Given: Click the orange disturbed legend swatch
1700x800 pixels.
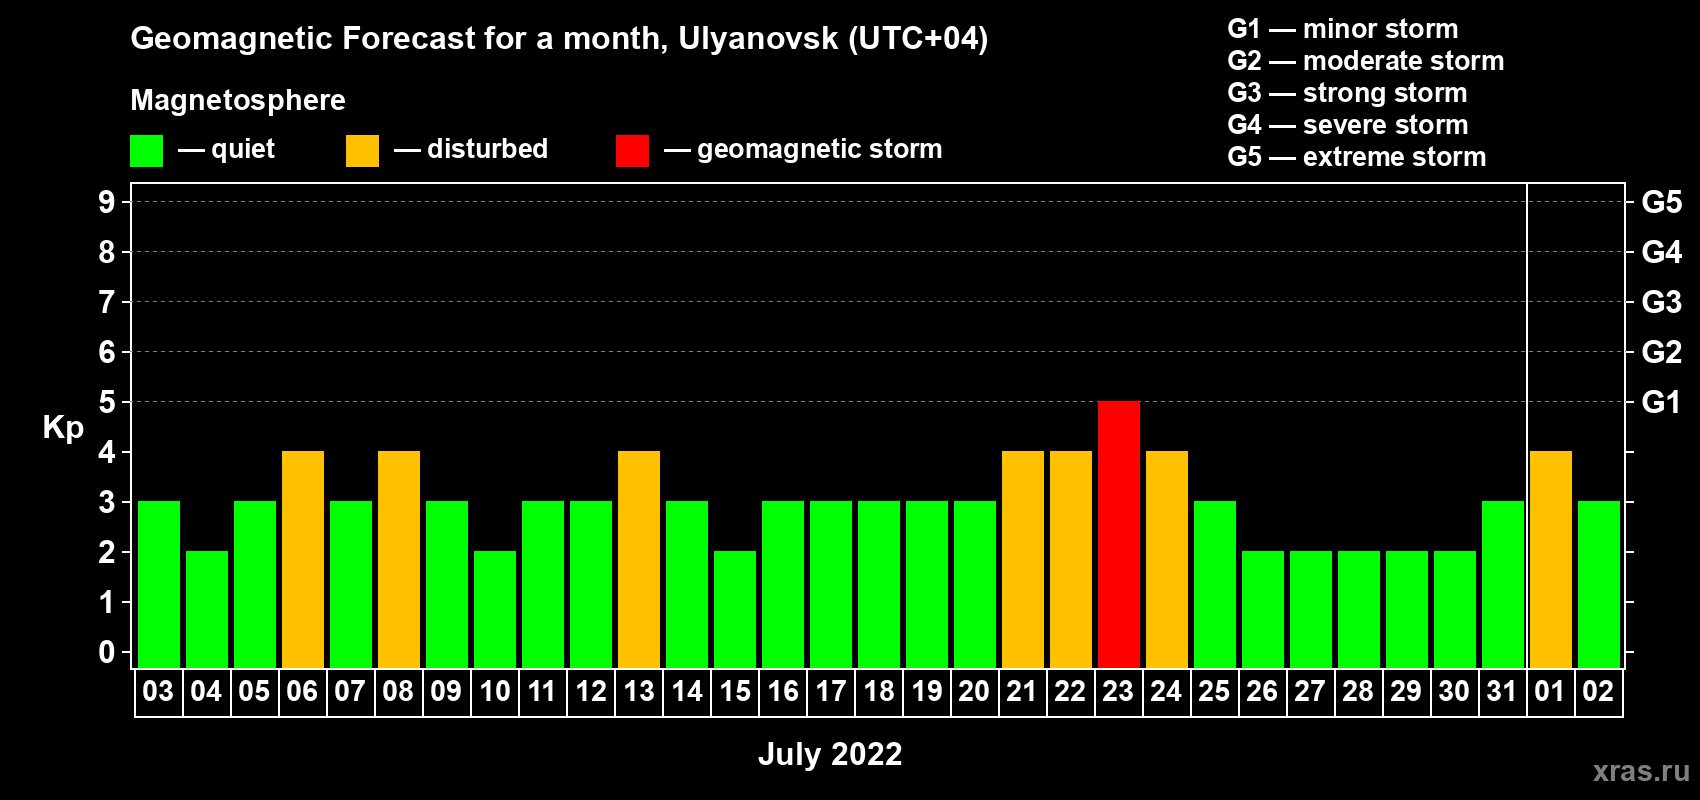Looking at the screenshot, I should point(362,151).
